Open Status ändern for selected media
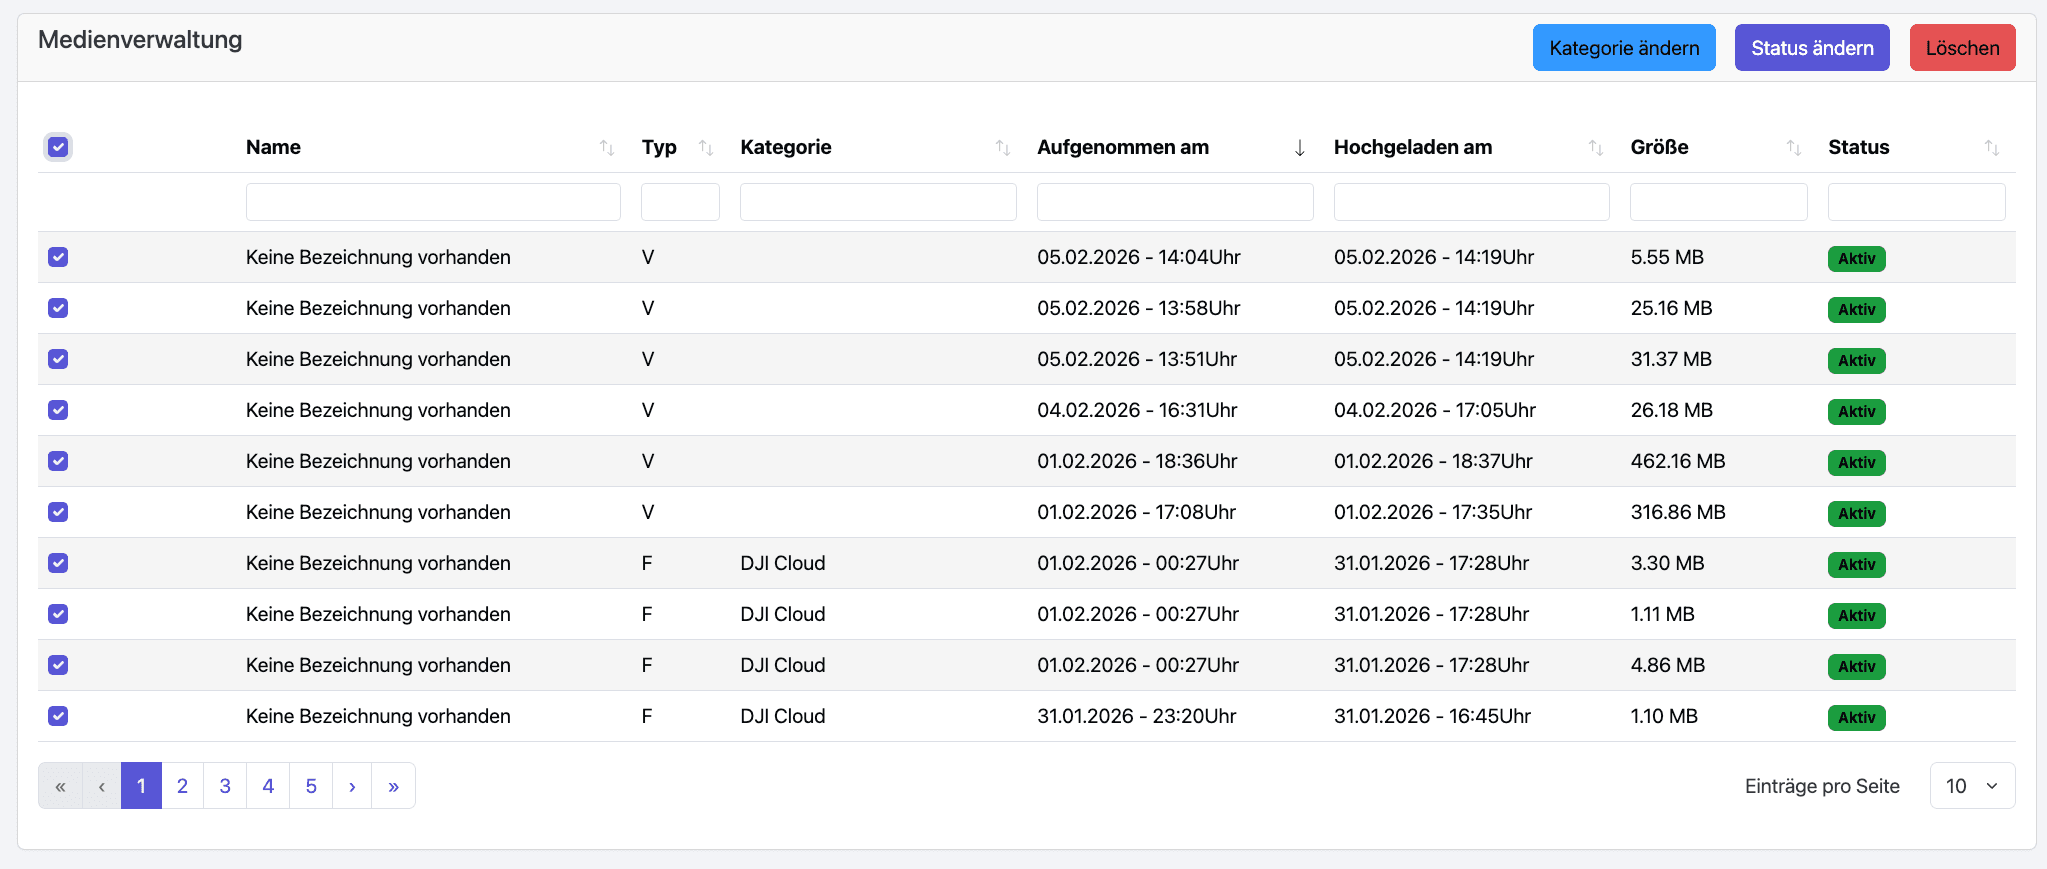This screenshot has width=2047, height=869. coord(1811,48)
